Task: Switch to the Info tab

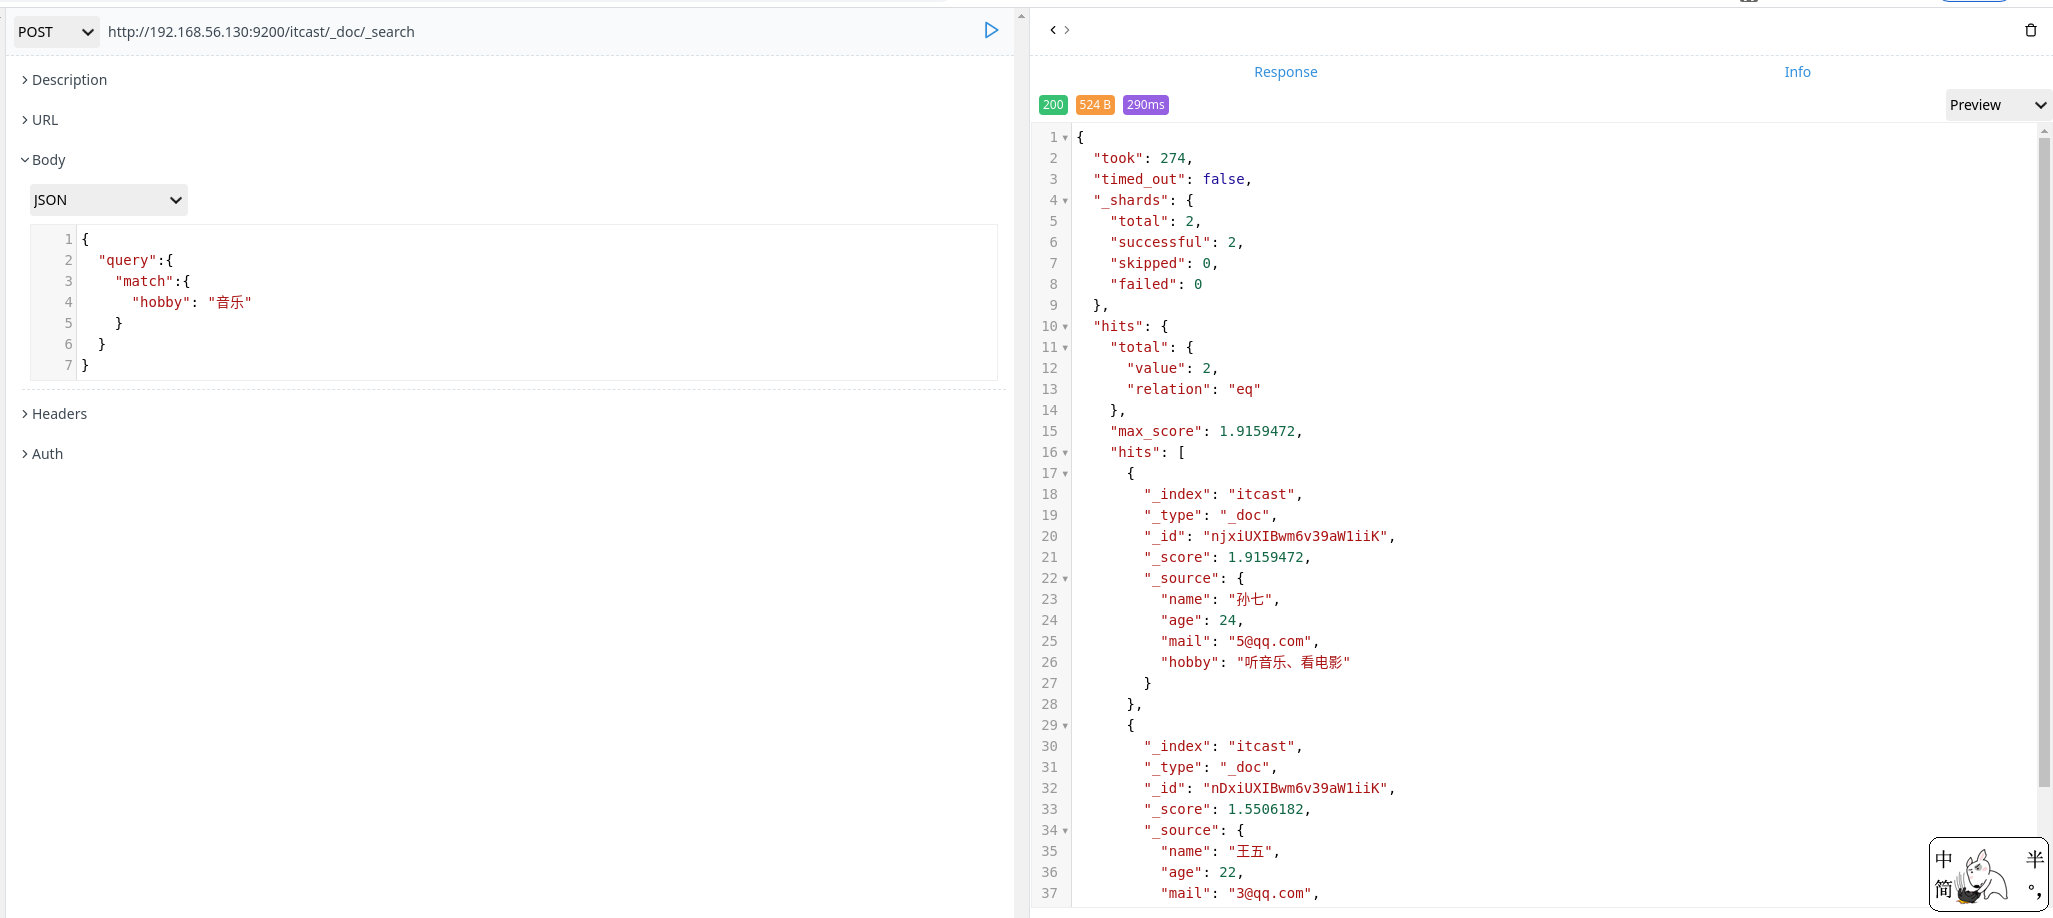Action: click(1797, 71)
